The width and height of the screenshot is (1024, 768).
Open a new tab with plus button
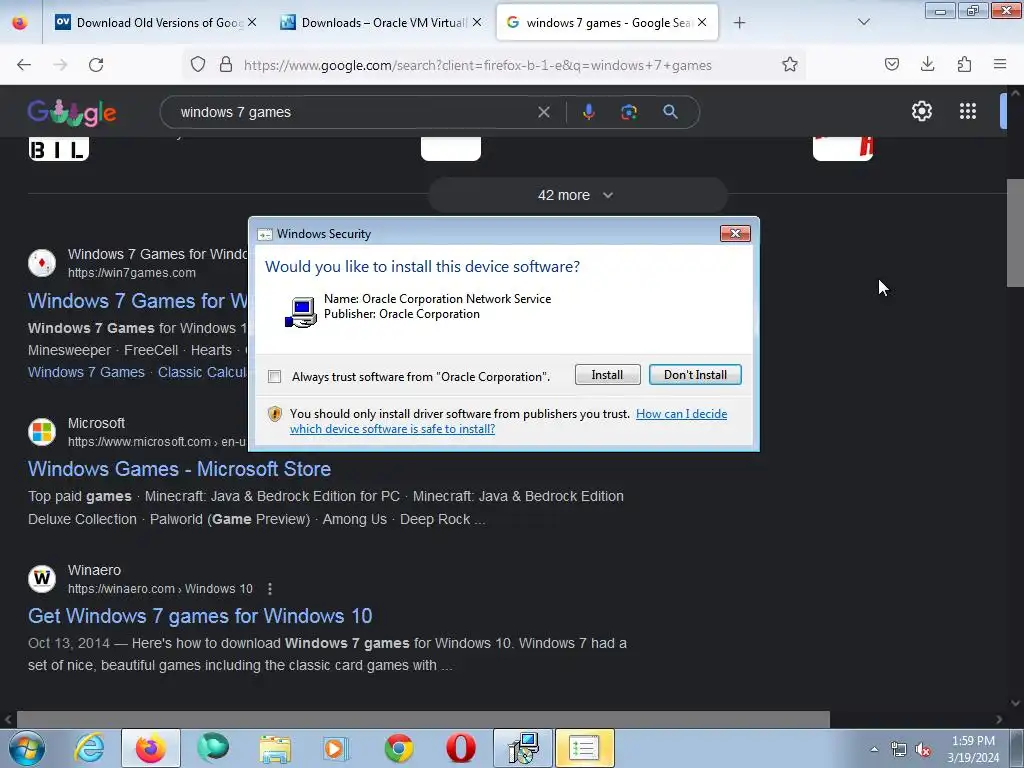coord(739,23)
